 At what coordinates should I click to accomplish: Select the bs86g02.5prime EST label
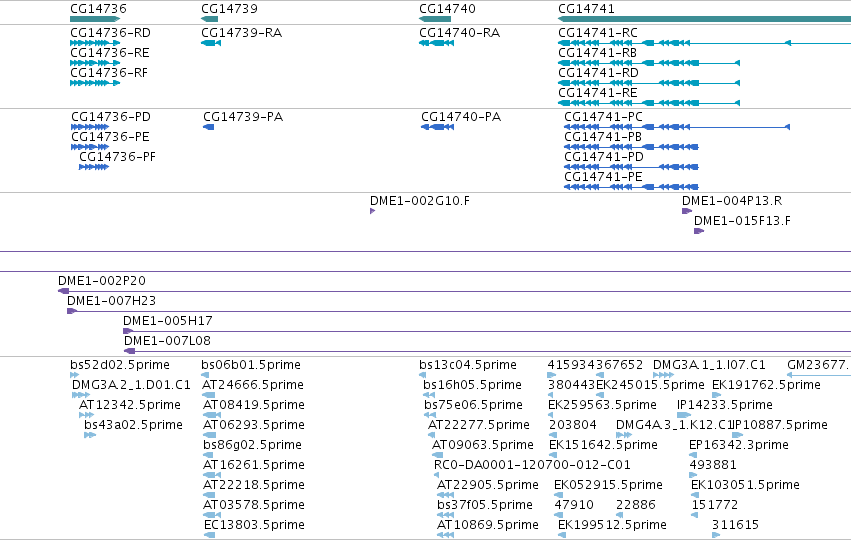(x=252, y=445)
